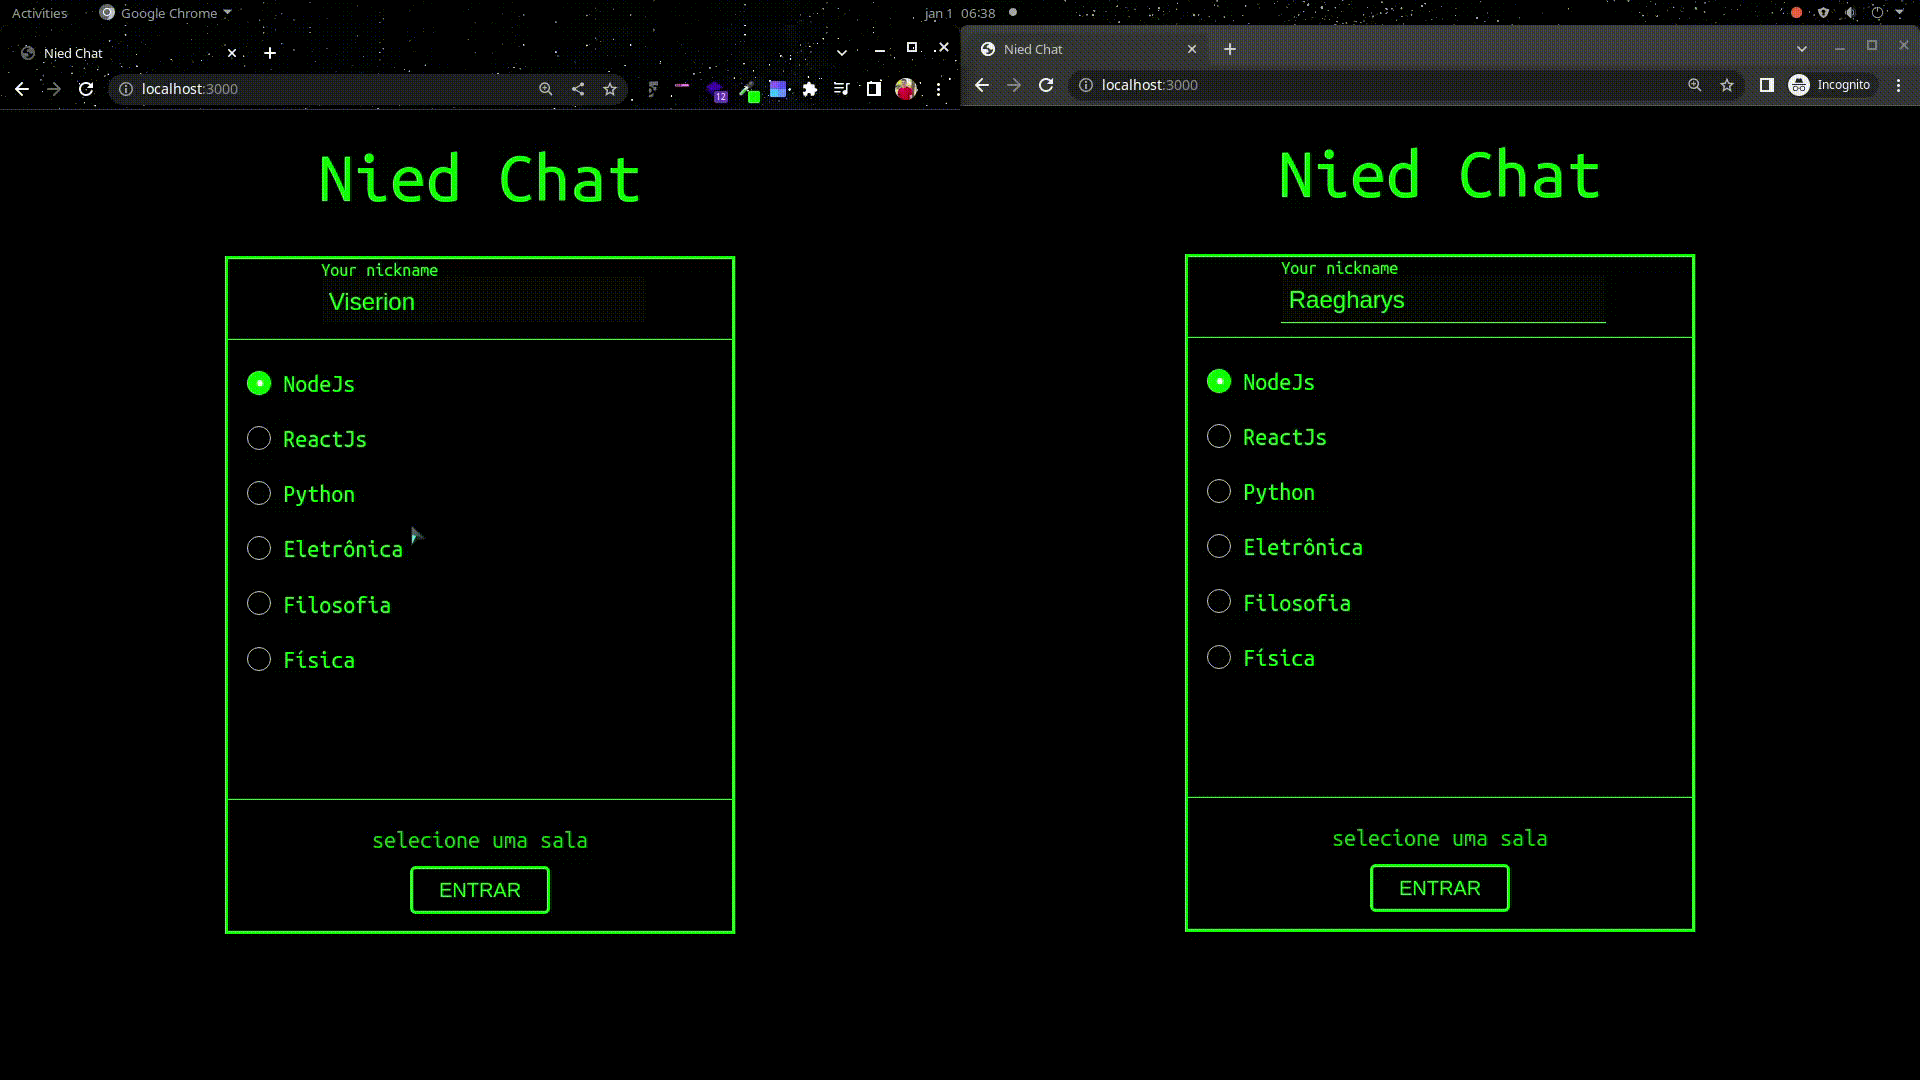1920x1080 pixels.
Task: Reload the Incognito window page
Action: click(x=1046, y=85)
